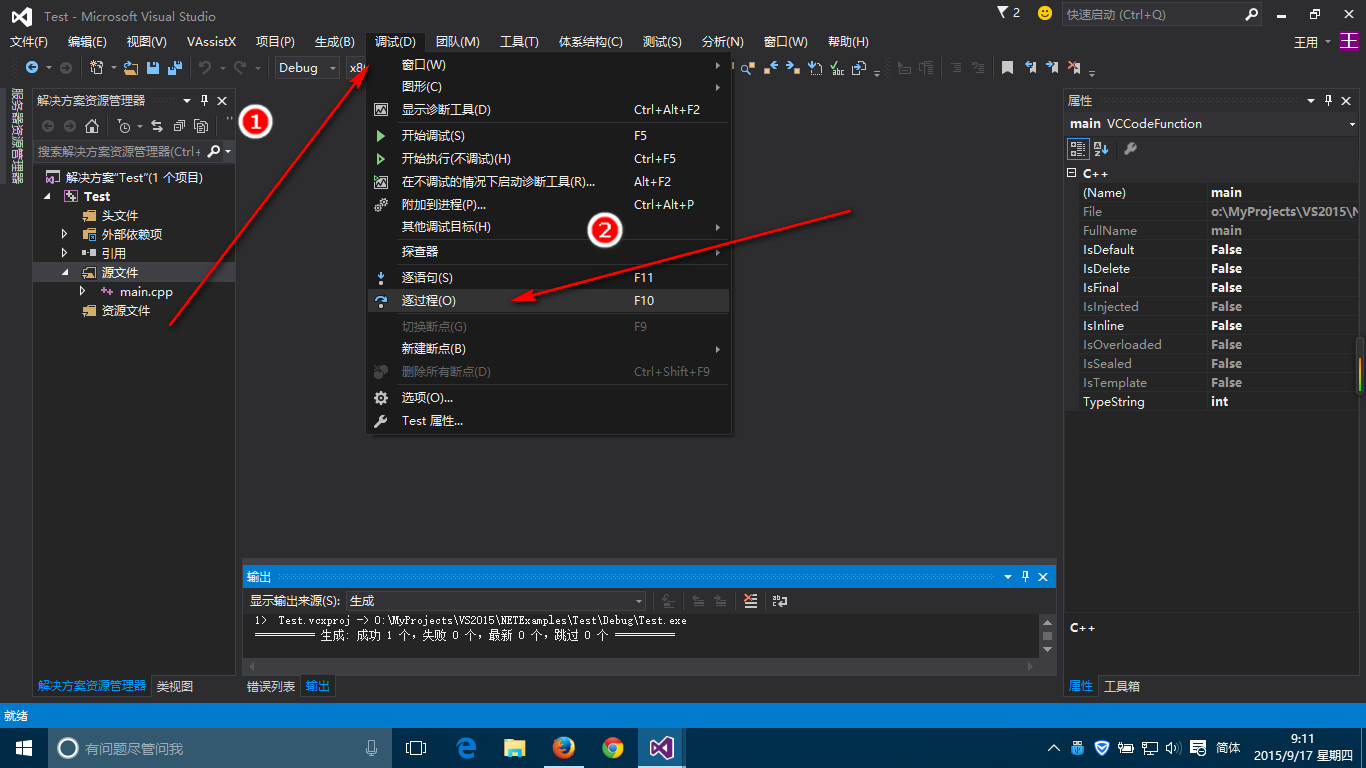The width and height of the screenshot is (1366, 768).
Task: Click the Clear All icon in the Output panel
Action: 751,601
